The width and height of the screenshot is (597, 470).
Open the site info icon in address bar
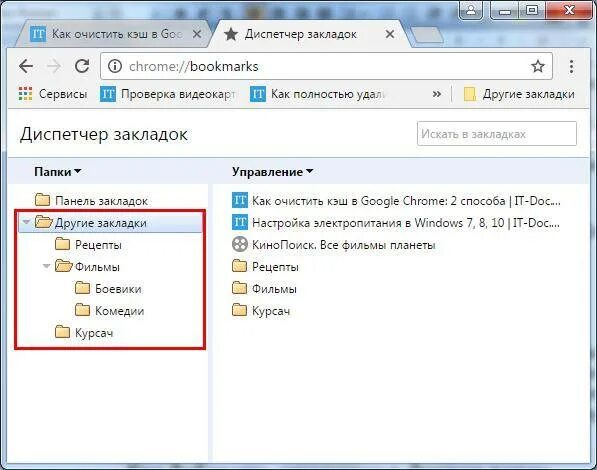pyautogui.click(x=115, y=66)
